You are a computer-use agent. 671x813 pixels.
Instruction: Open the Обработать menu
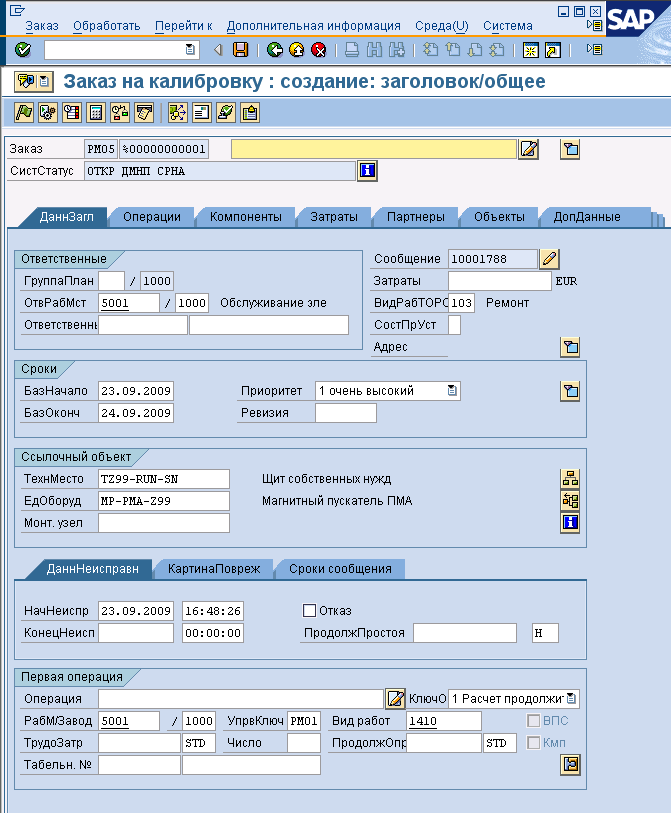[106, 26]
